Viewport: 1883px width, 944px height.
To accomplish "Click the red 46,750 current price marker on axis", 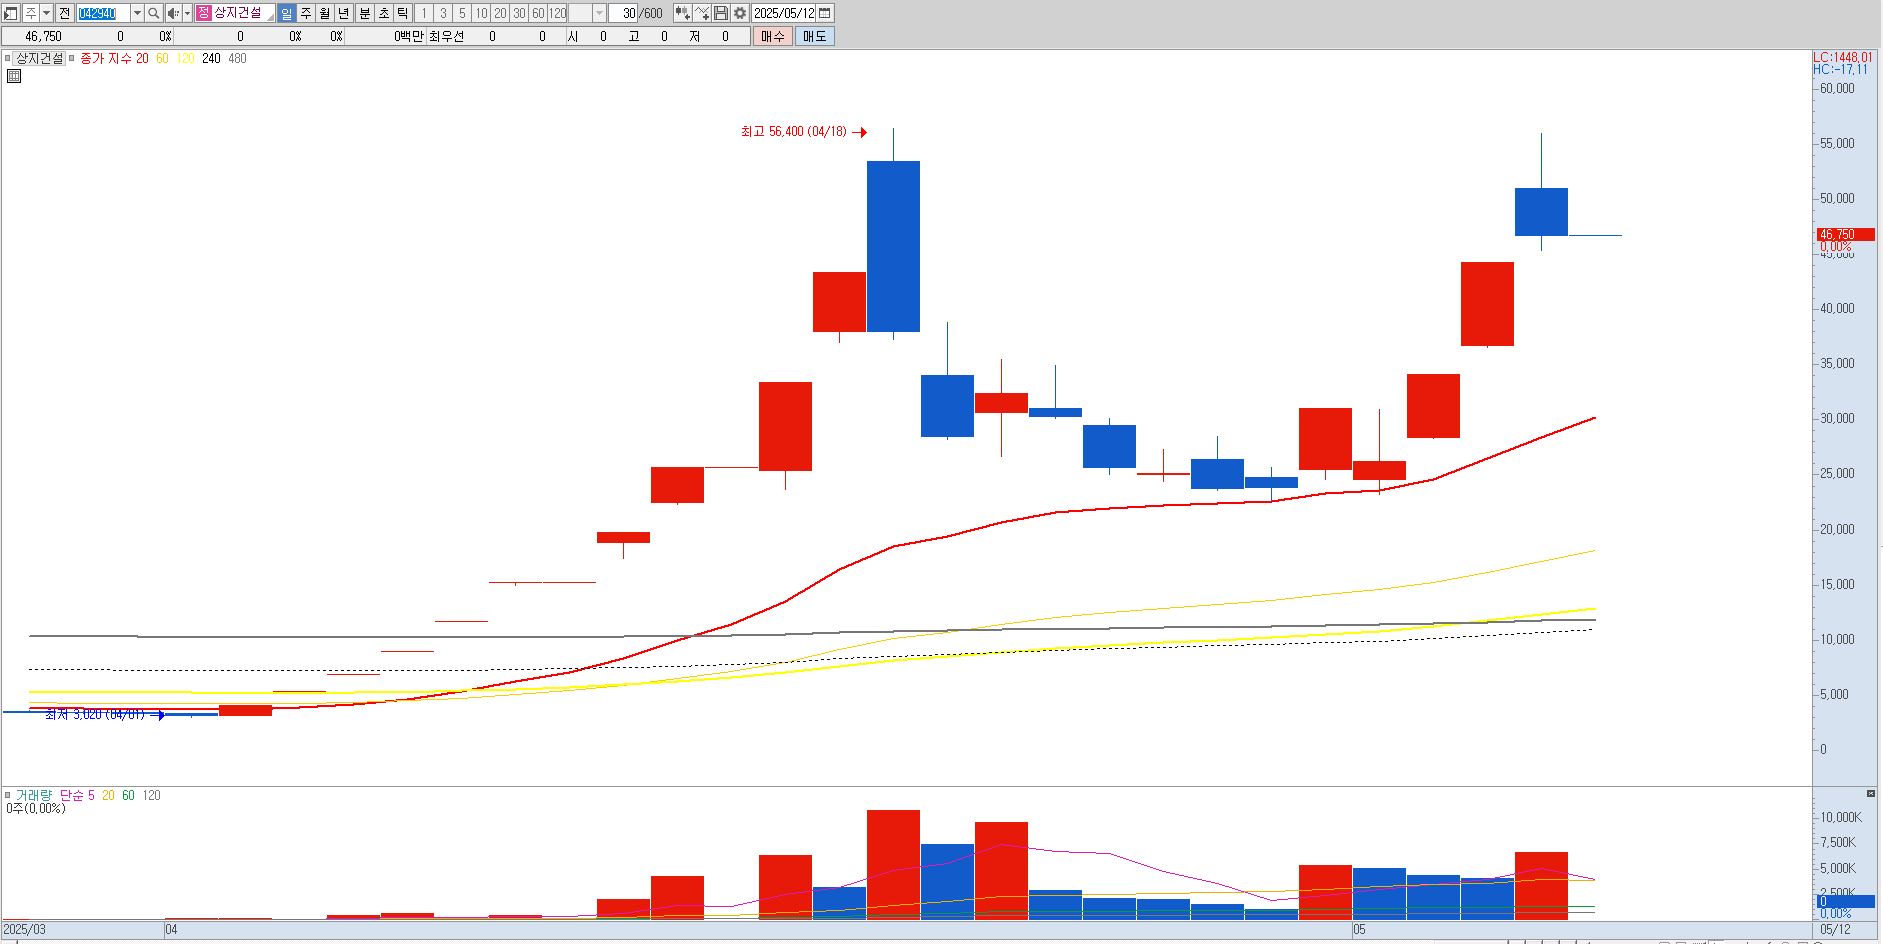I will pyautogui.click(x=1844, y=235).
